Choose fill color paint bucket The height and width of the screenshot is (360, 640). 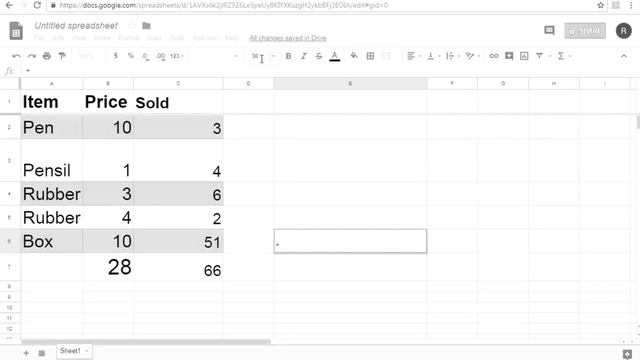click(x=354, y=56)
